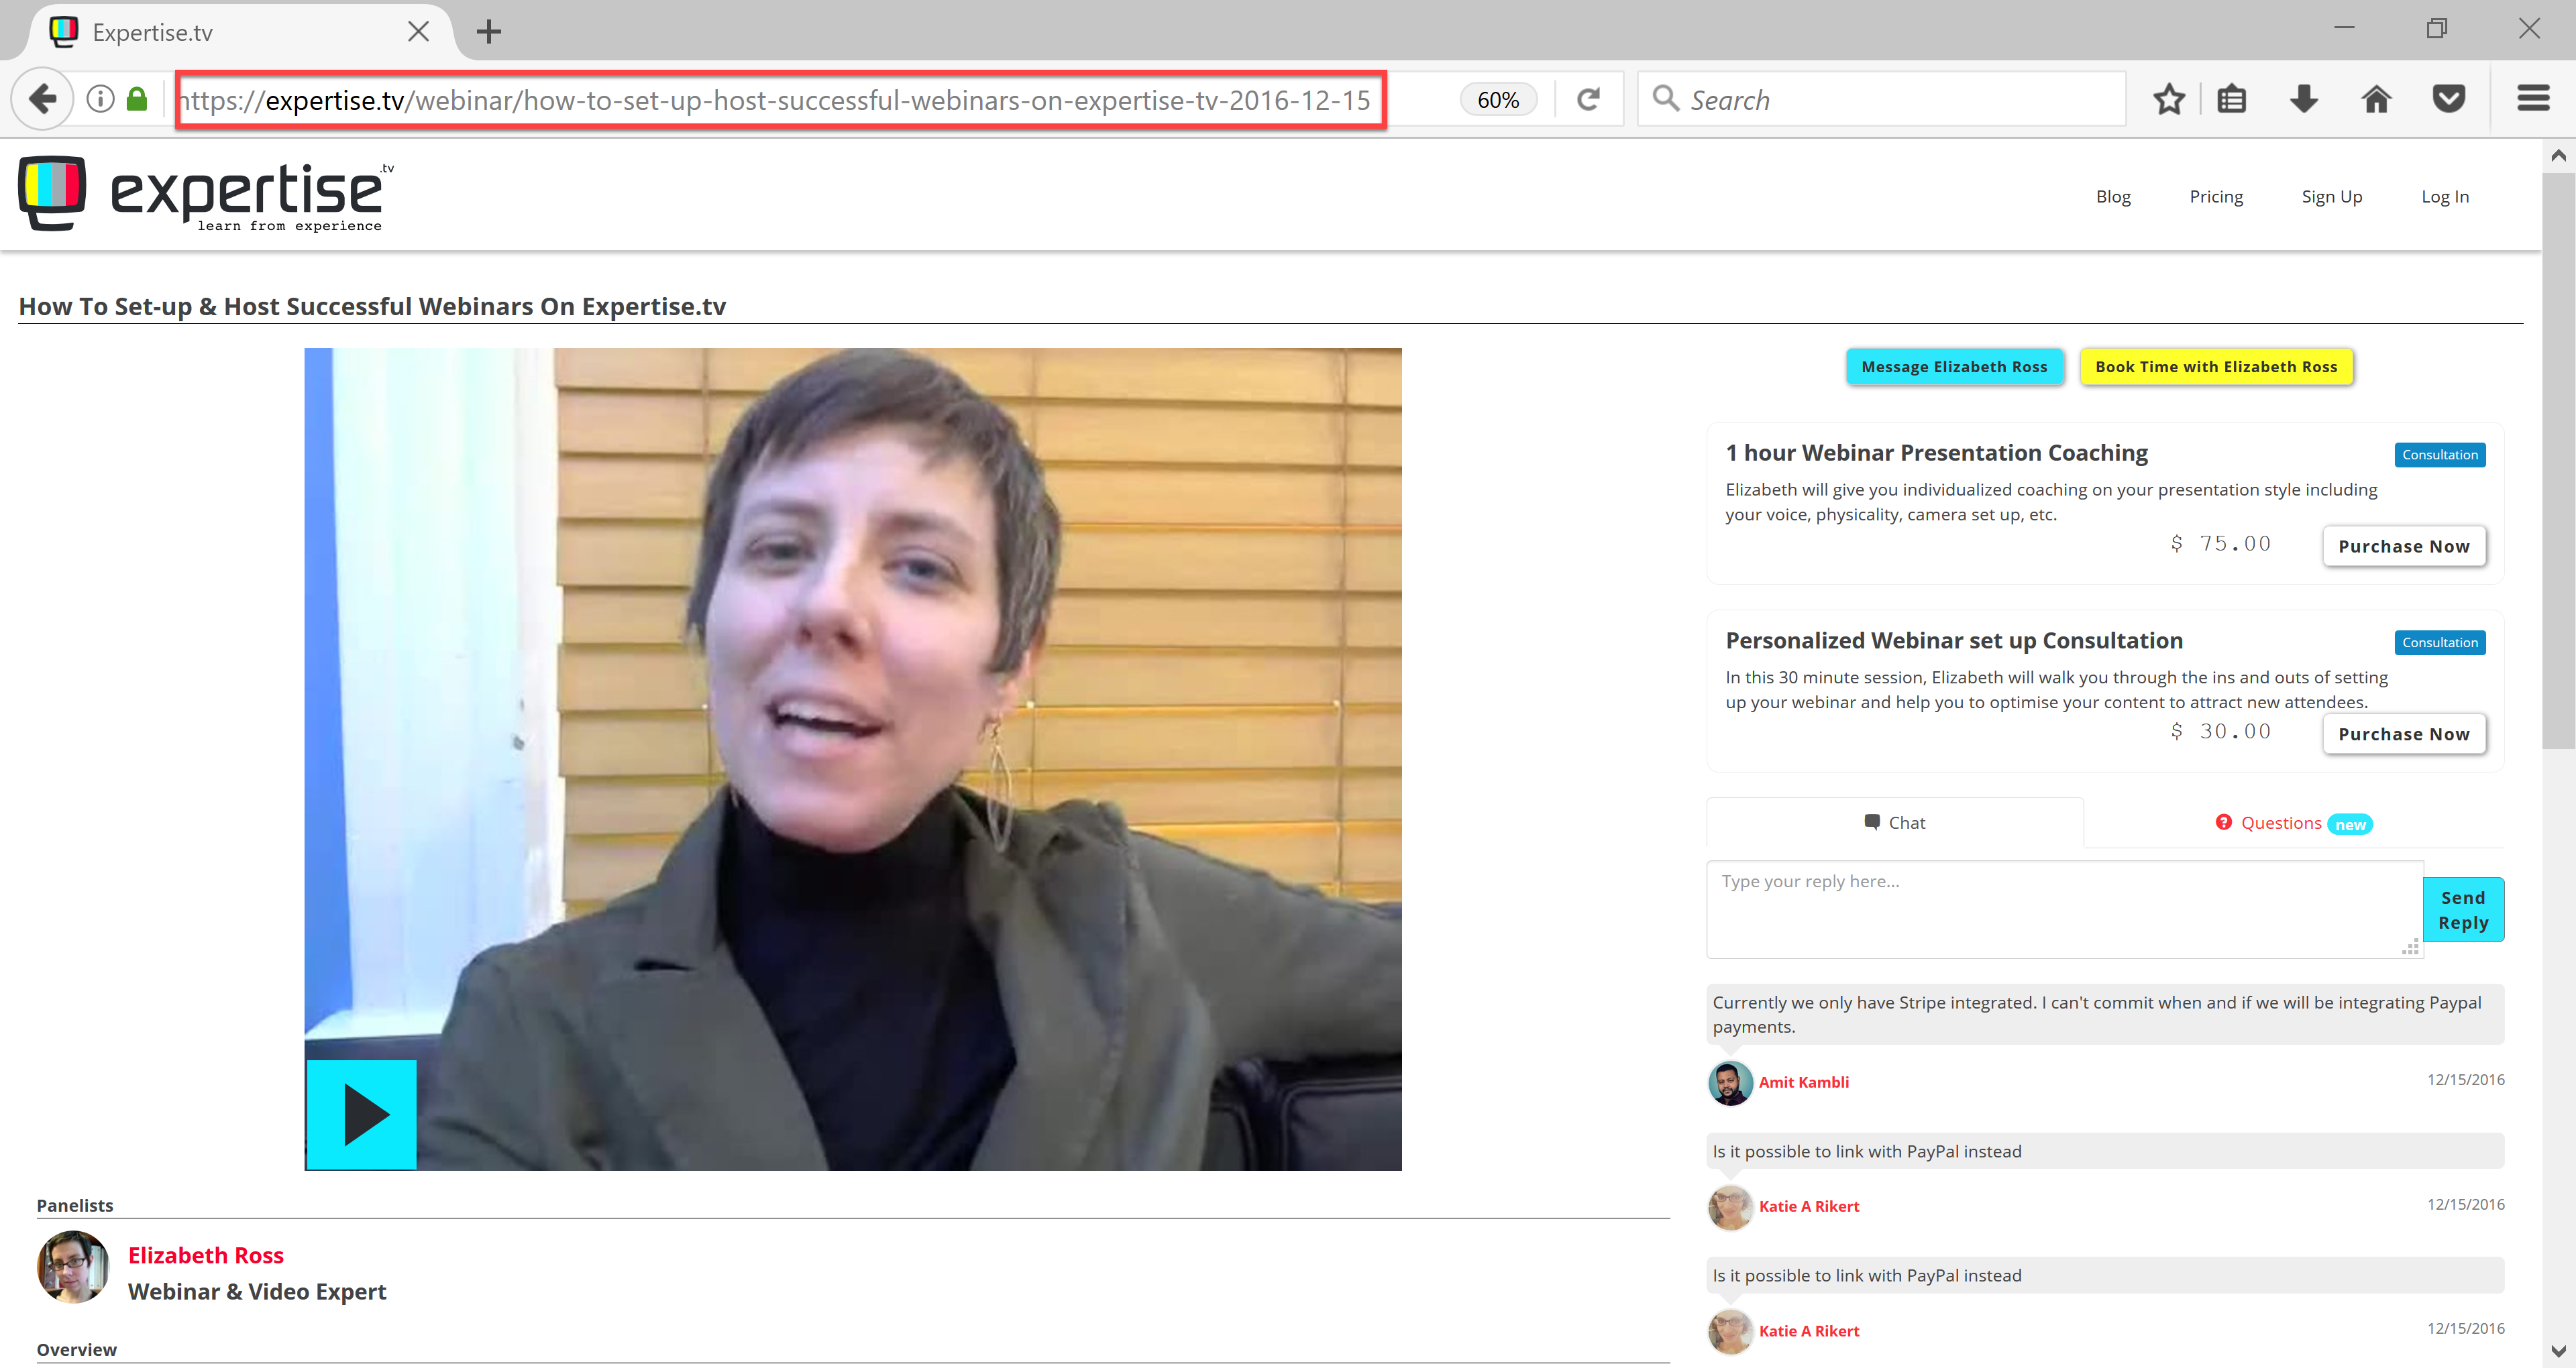2576x1368 pixels.
Task: Click the browser back arrow button
Action: tap(42, 99)
